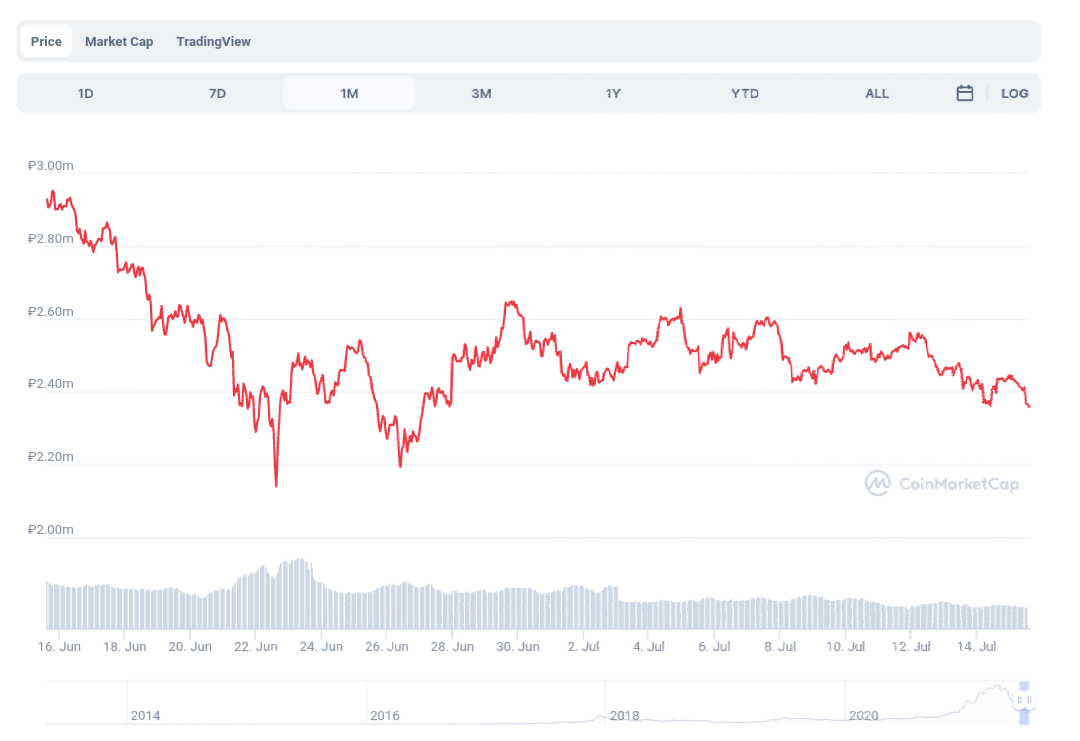Set the chart range to 1Y

[613, 93]
